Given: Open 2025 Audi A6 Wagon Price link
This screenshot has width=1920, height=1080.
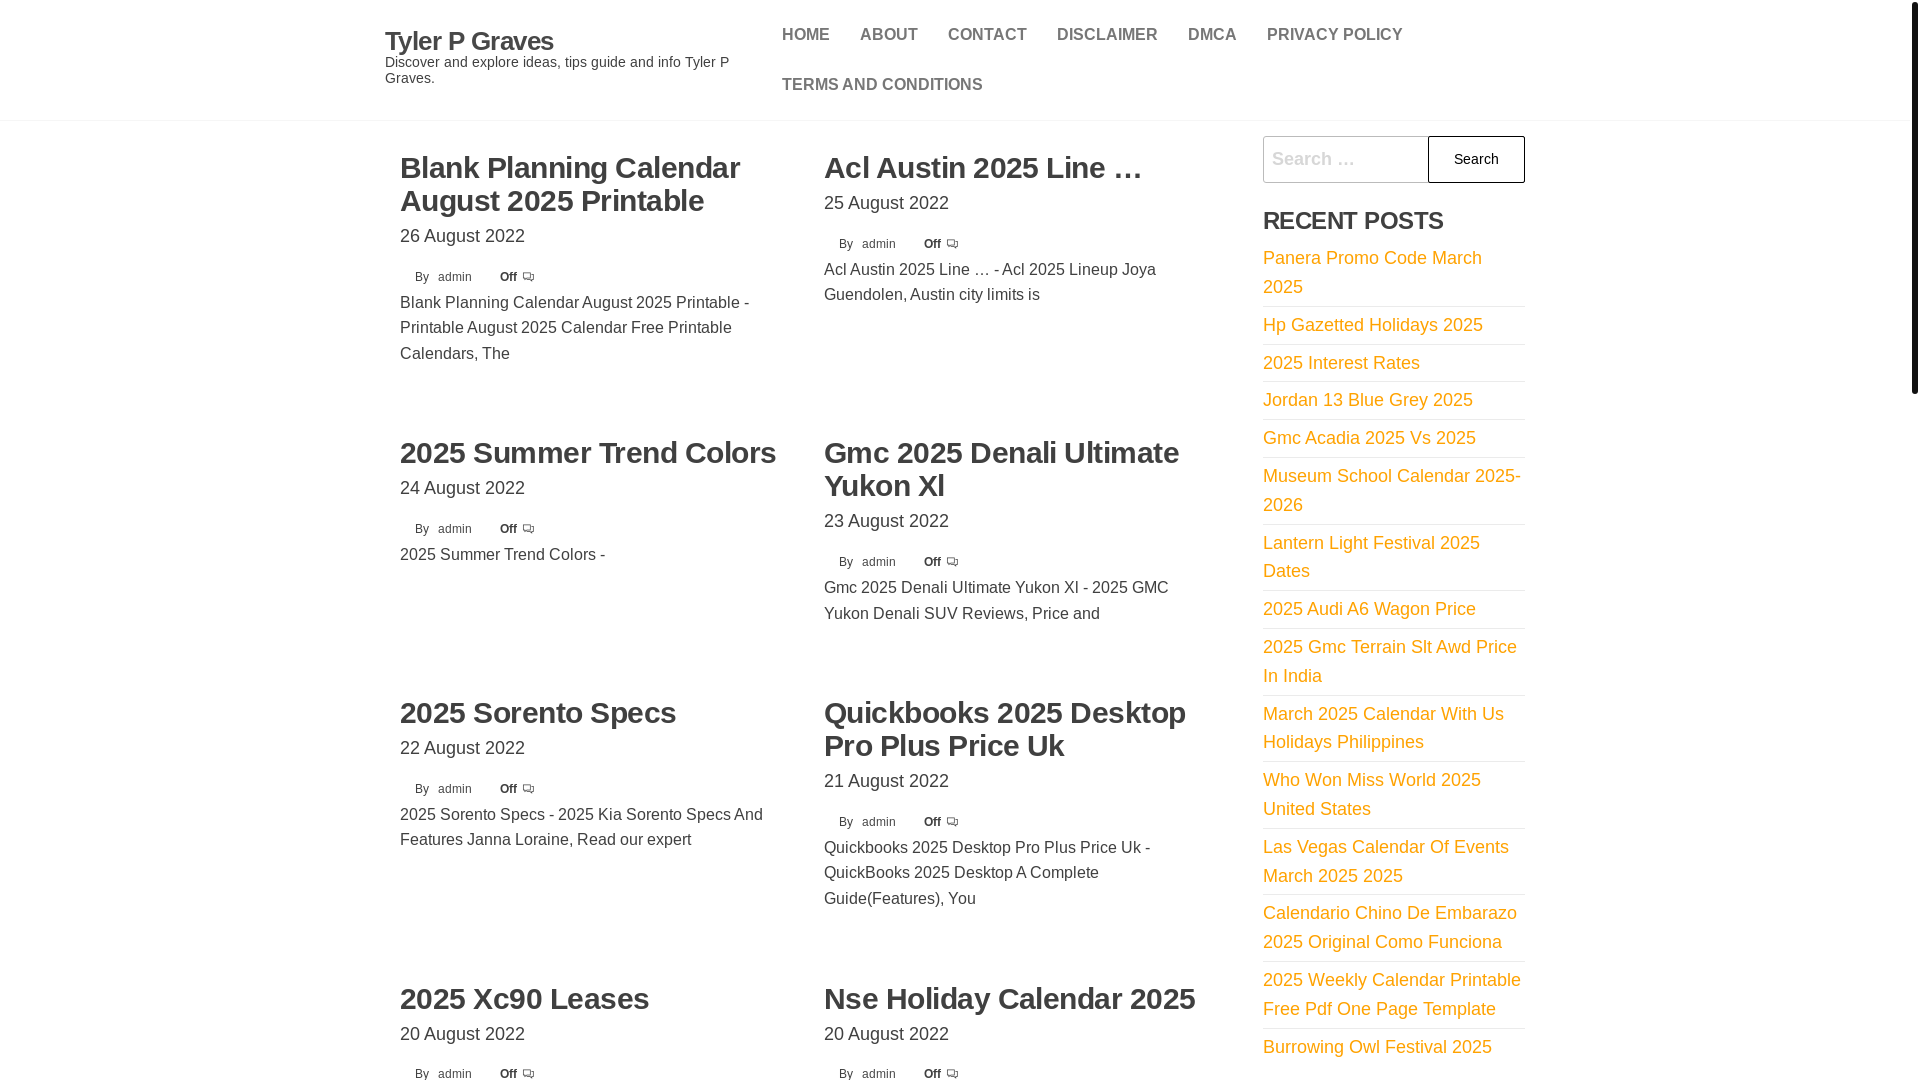Looking at the screenshot, I should pyautogui.click(x=1369, y=609).
